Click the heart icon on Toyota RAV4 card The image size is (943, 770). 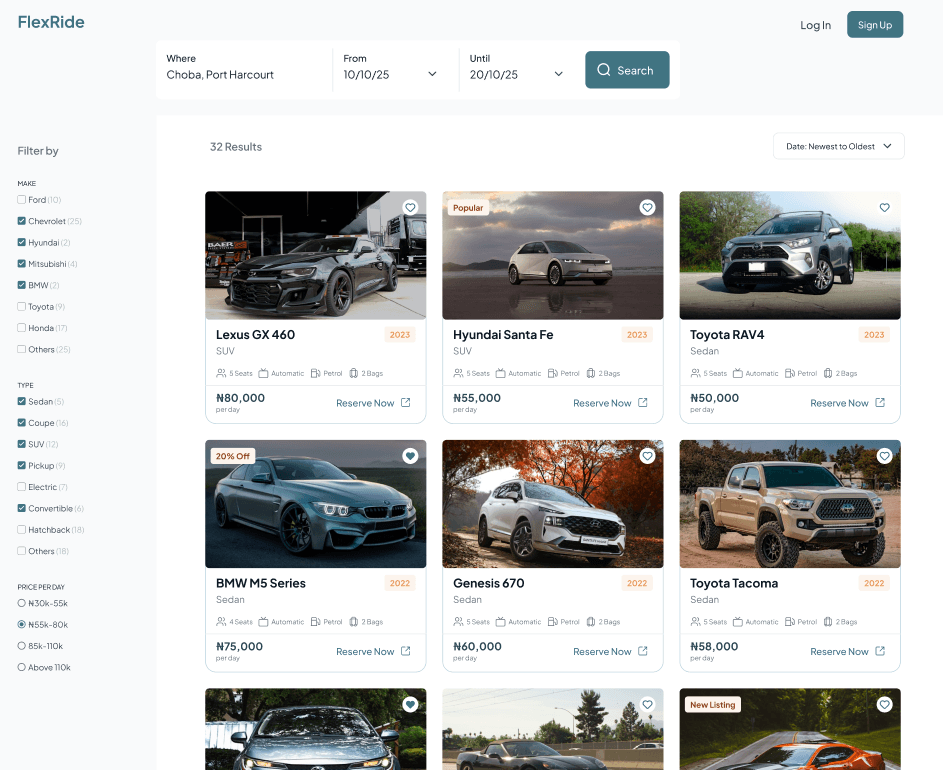[884, 207]
